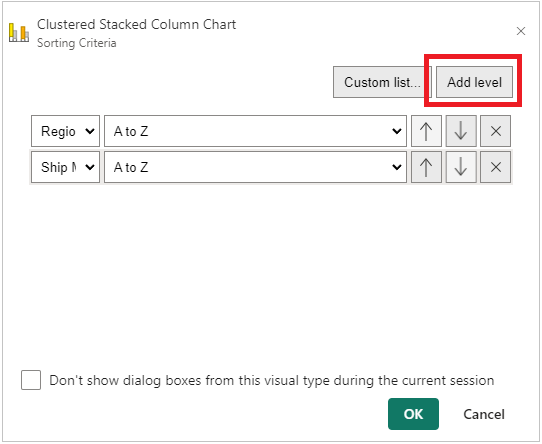Move the Ship Mode level down
The width and height of the screenshot is (542, 444).
coord(461,167)
